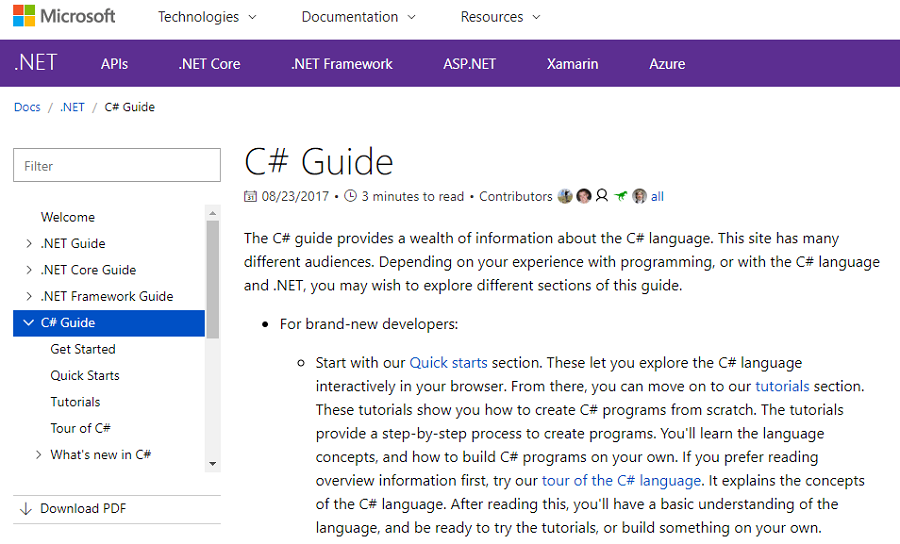Screen dimensions: 900x544
Task: Show all contributors link
Action: pos(657,197)
